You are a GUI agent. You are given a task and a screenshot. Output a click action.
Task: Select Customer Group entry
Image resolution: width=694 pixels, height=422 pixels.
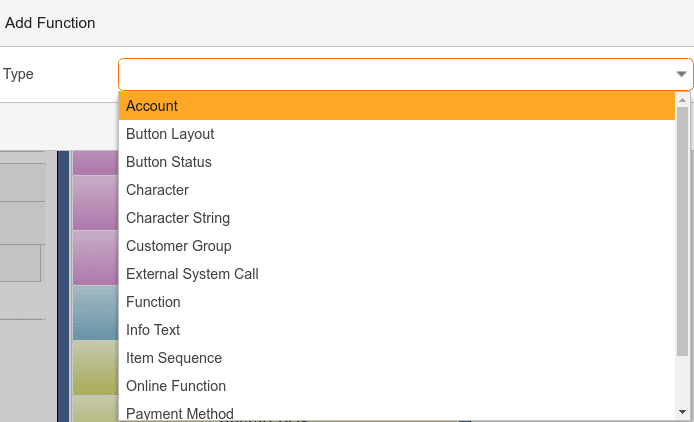(x=397, y=246)
